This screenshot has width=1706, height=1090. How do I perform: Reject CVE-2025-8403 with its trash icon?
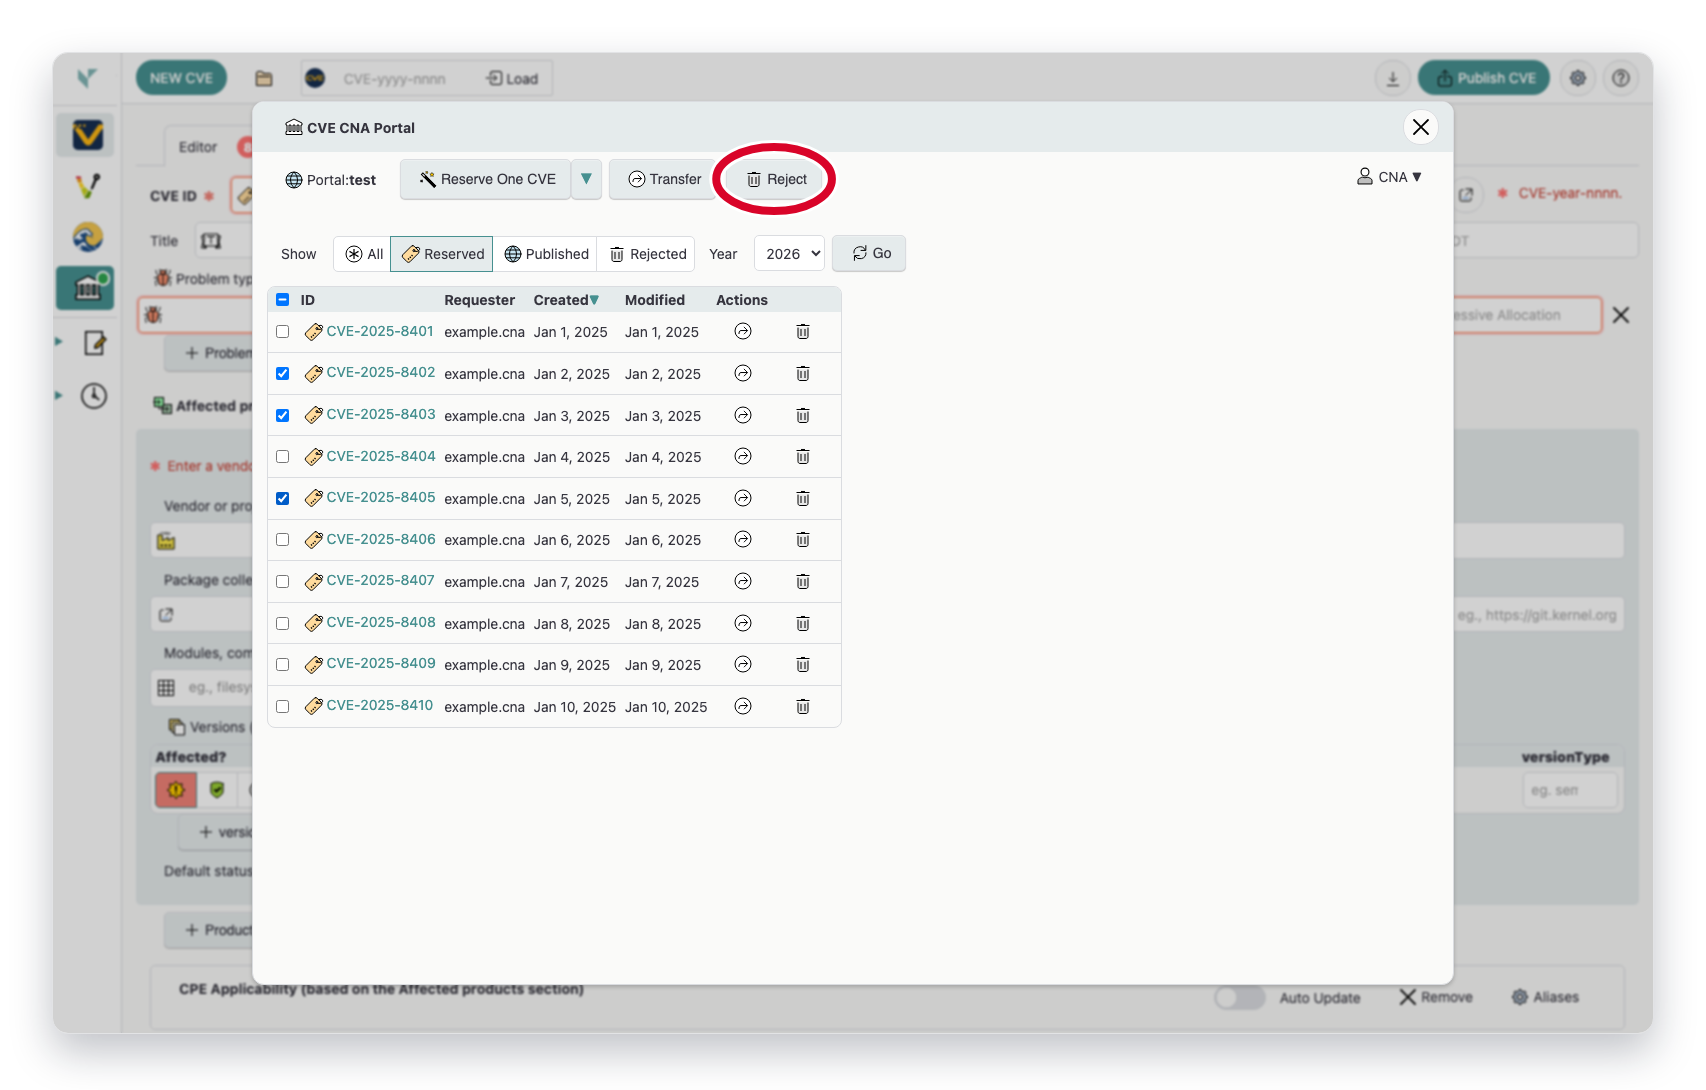(x=803, y=415)
